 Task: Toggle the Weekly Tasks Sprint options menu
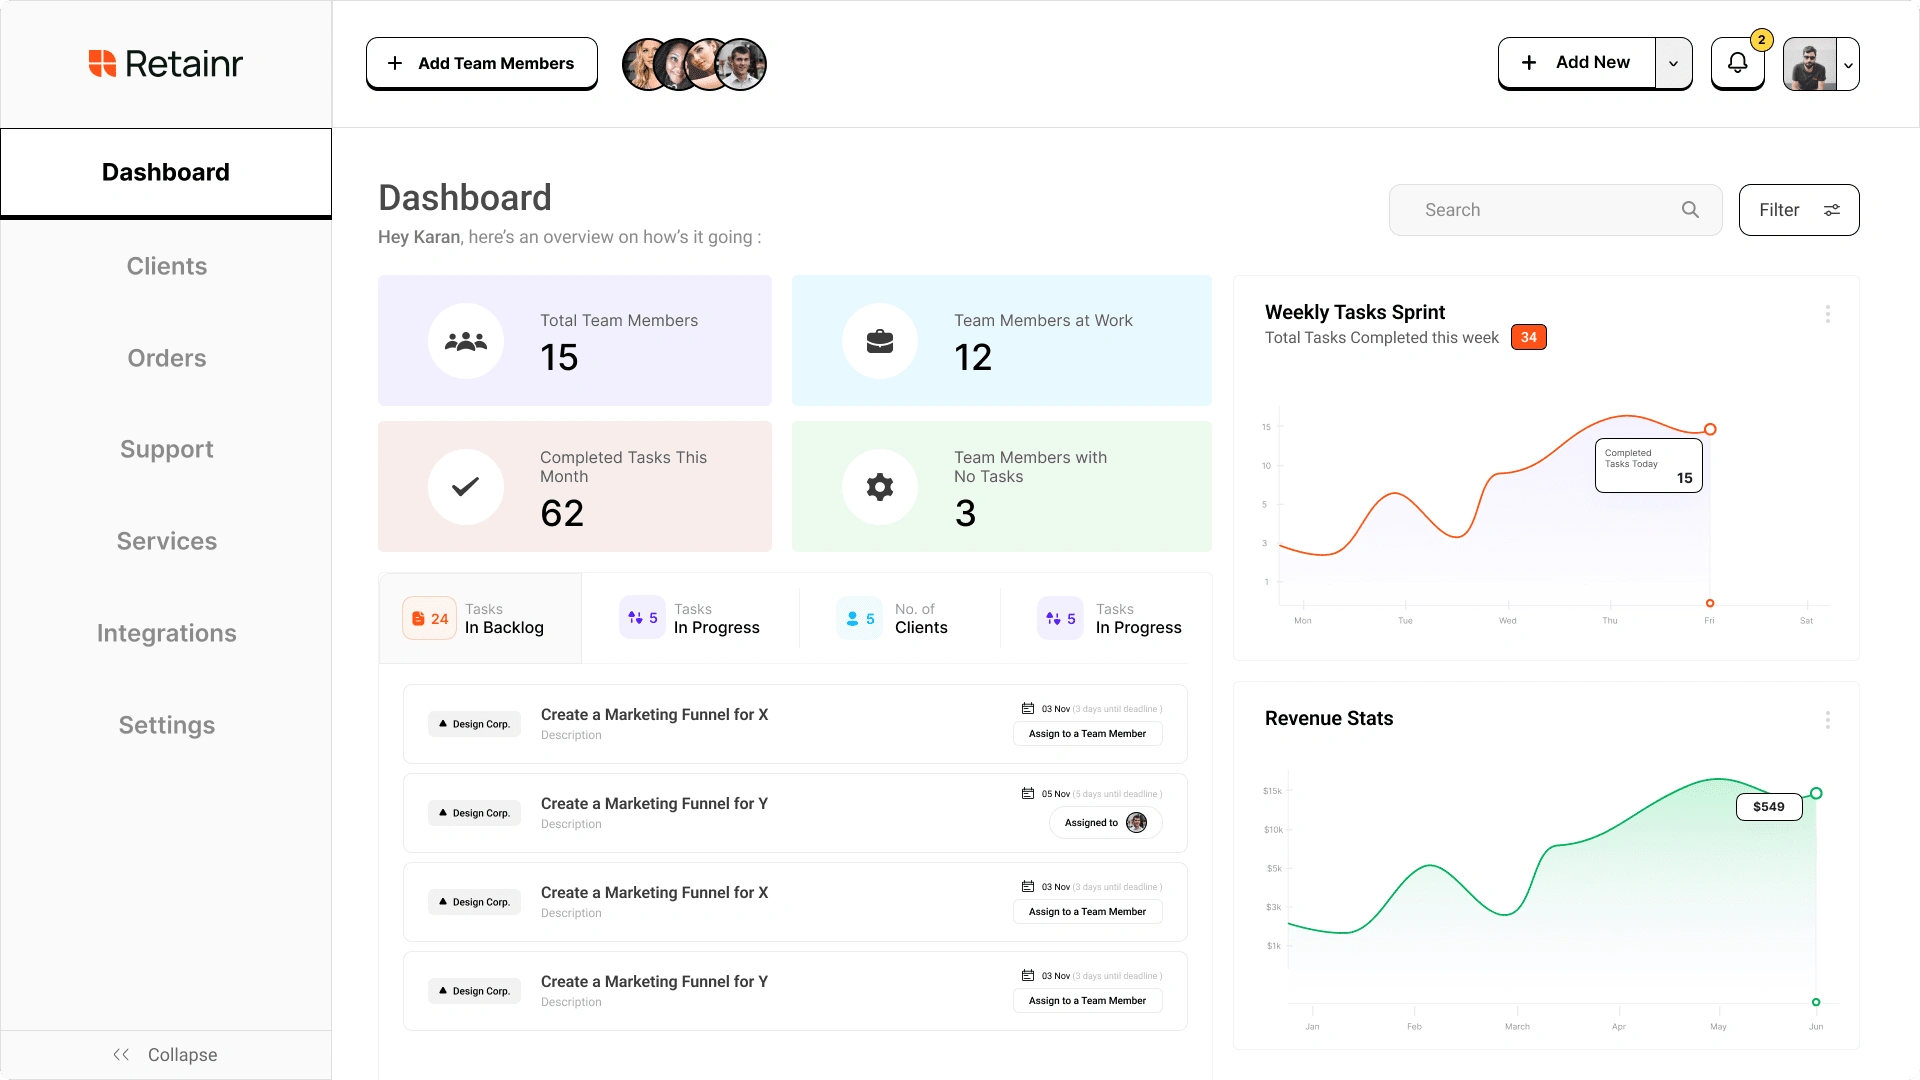tap(1829, 314)
